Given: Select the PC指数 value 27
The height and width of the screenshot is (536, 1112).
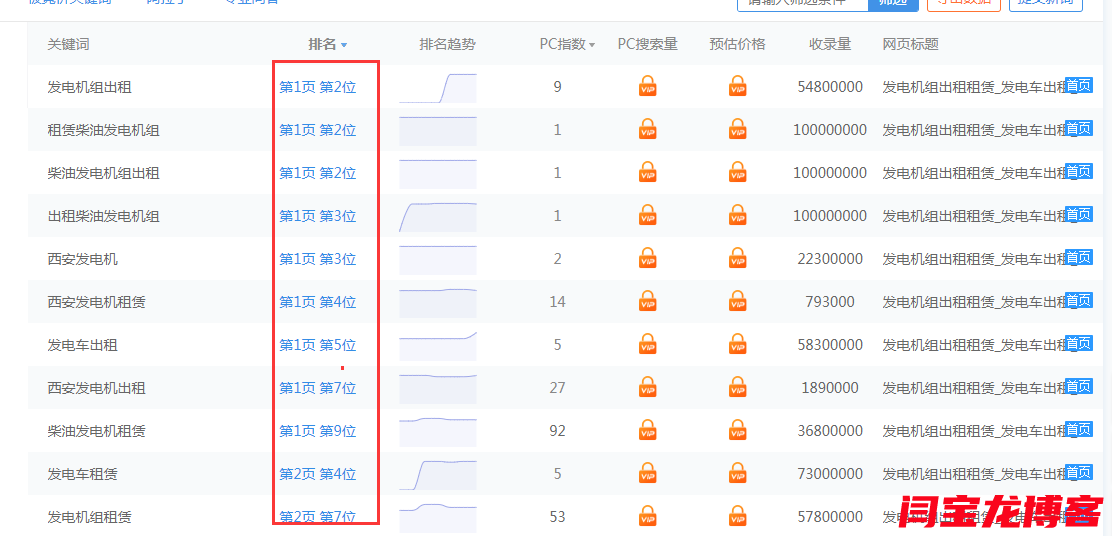Looking at the screenshot, I should click(557, 389).
